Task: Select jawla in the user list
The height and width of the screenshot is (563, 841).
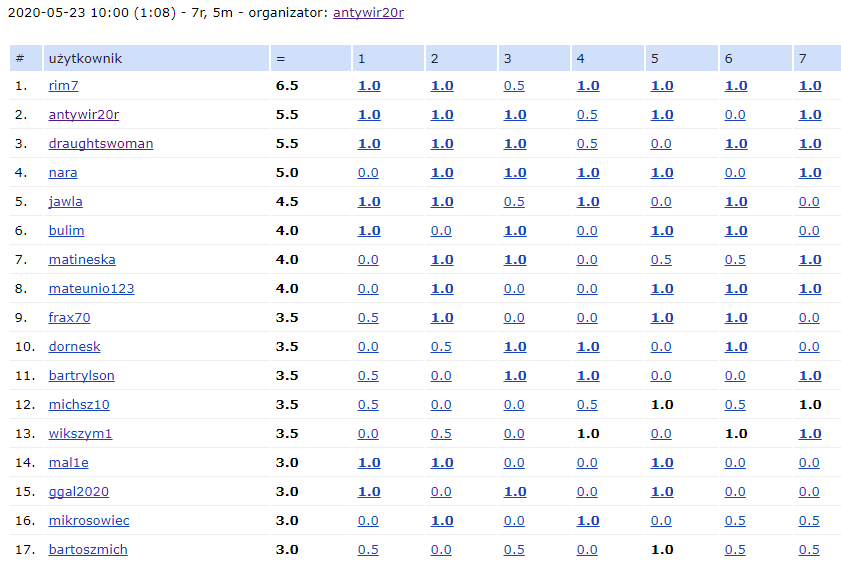Action: [66, 202]
